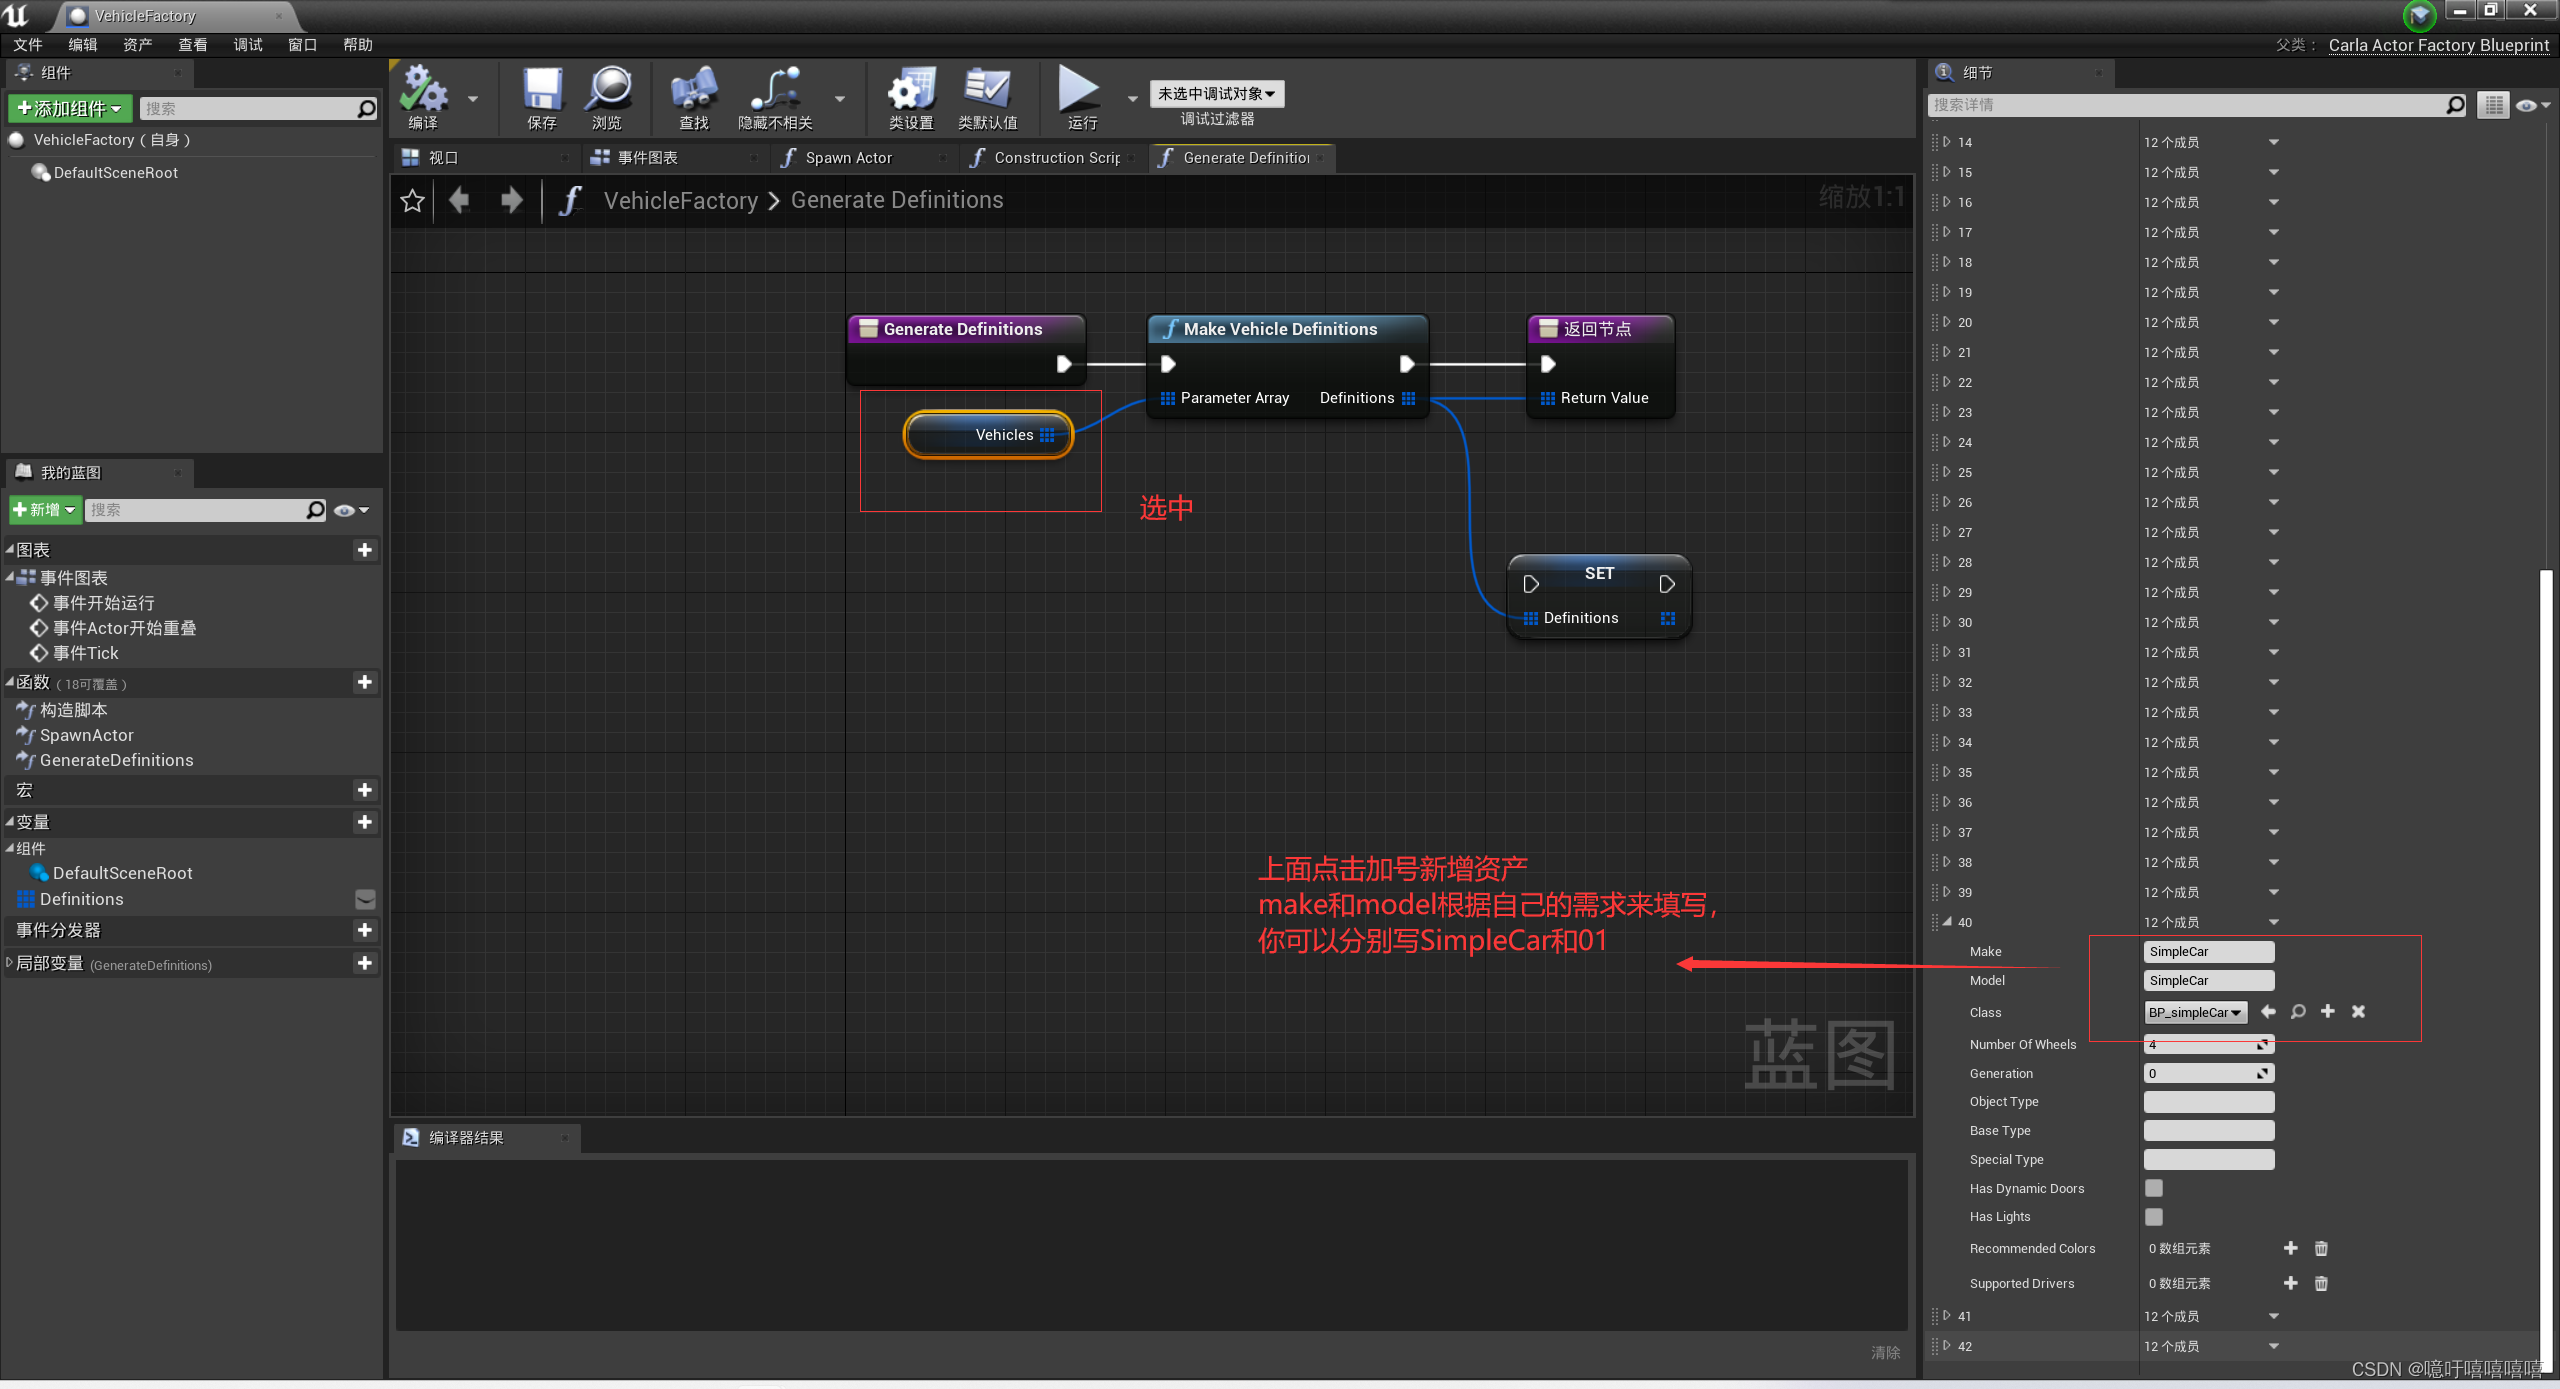Viewport: 2560px width, 1389px height.
Task: Toggle Has Lights checkbox
Action: [2154, 1217]
